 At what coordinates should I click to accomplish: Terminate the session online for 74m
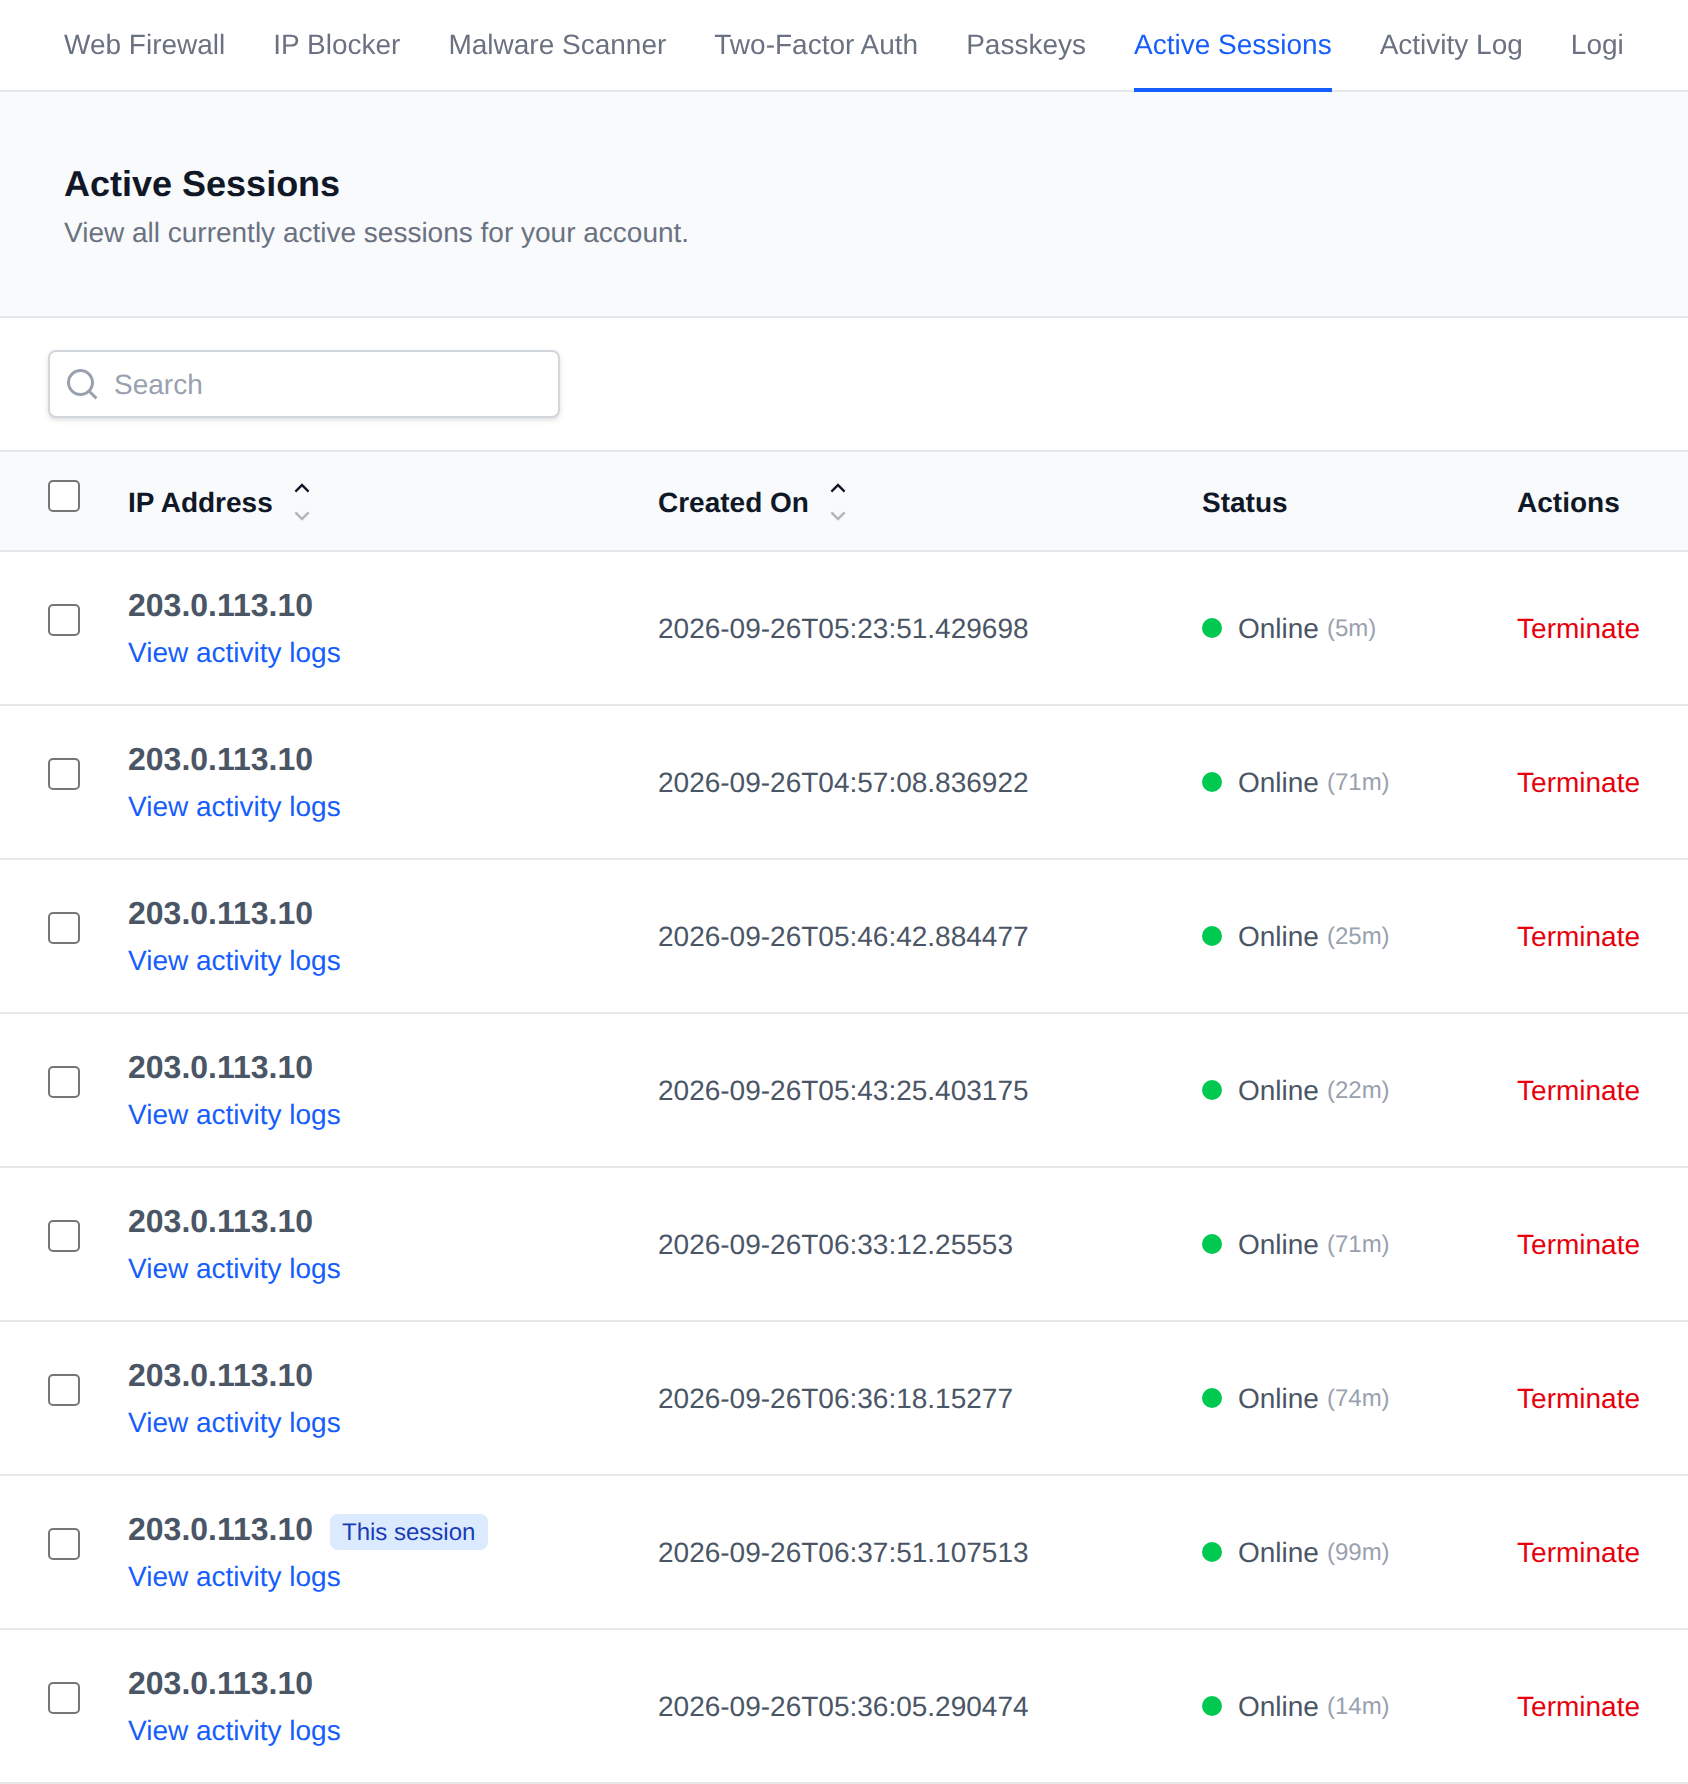tap(1578, 1399)
